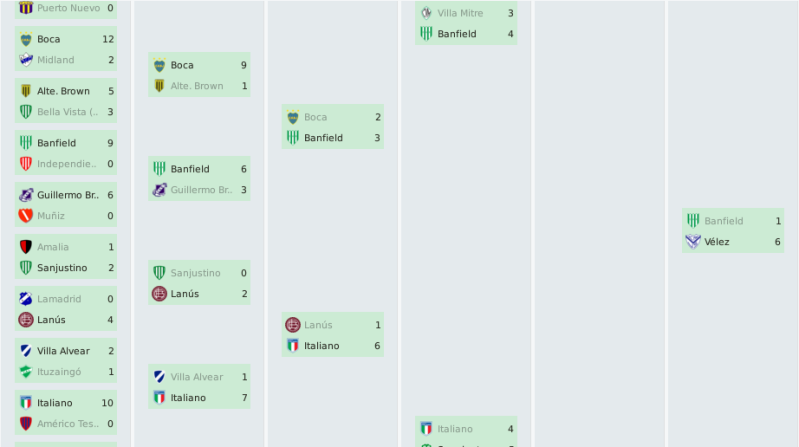Click Vélez crest in the final match
This screenshot has height=447, width=799.
point(693,242)
